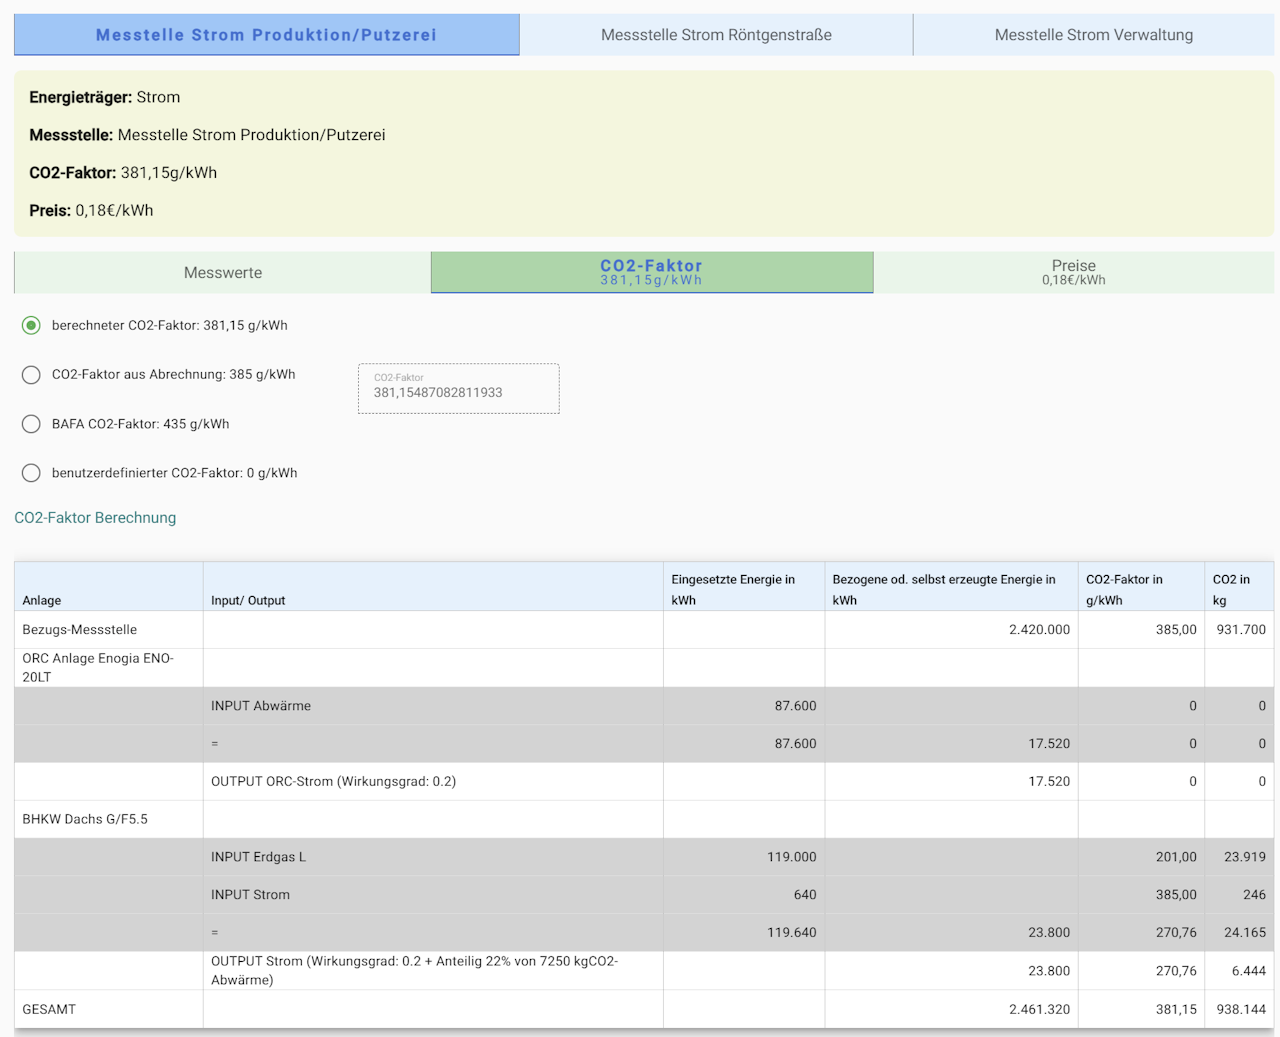Click the ORC Anlage Enogia ENO-20LT entry
This screenshot has width=1280, height=1037.
click(98, 667)
